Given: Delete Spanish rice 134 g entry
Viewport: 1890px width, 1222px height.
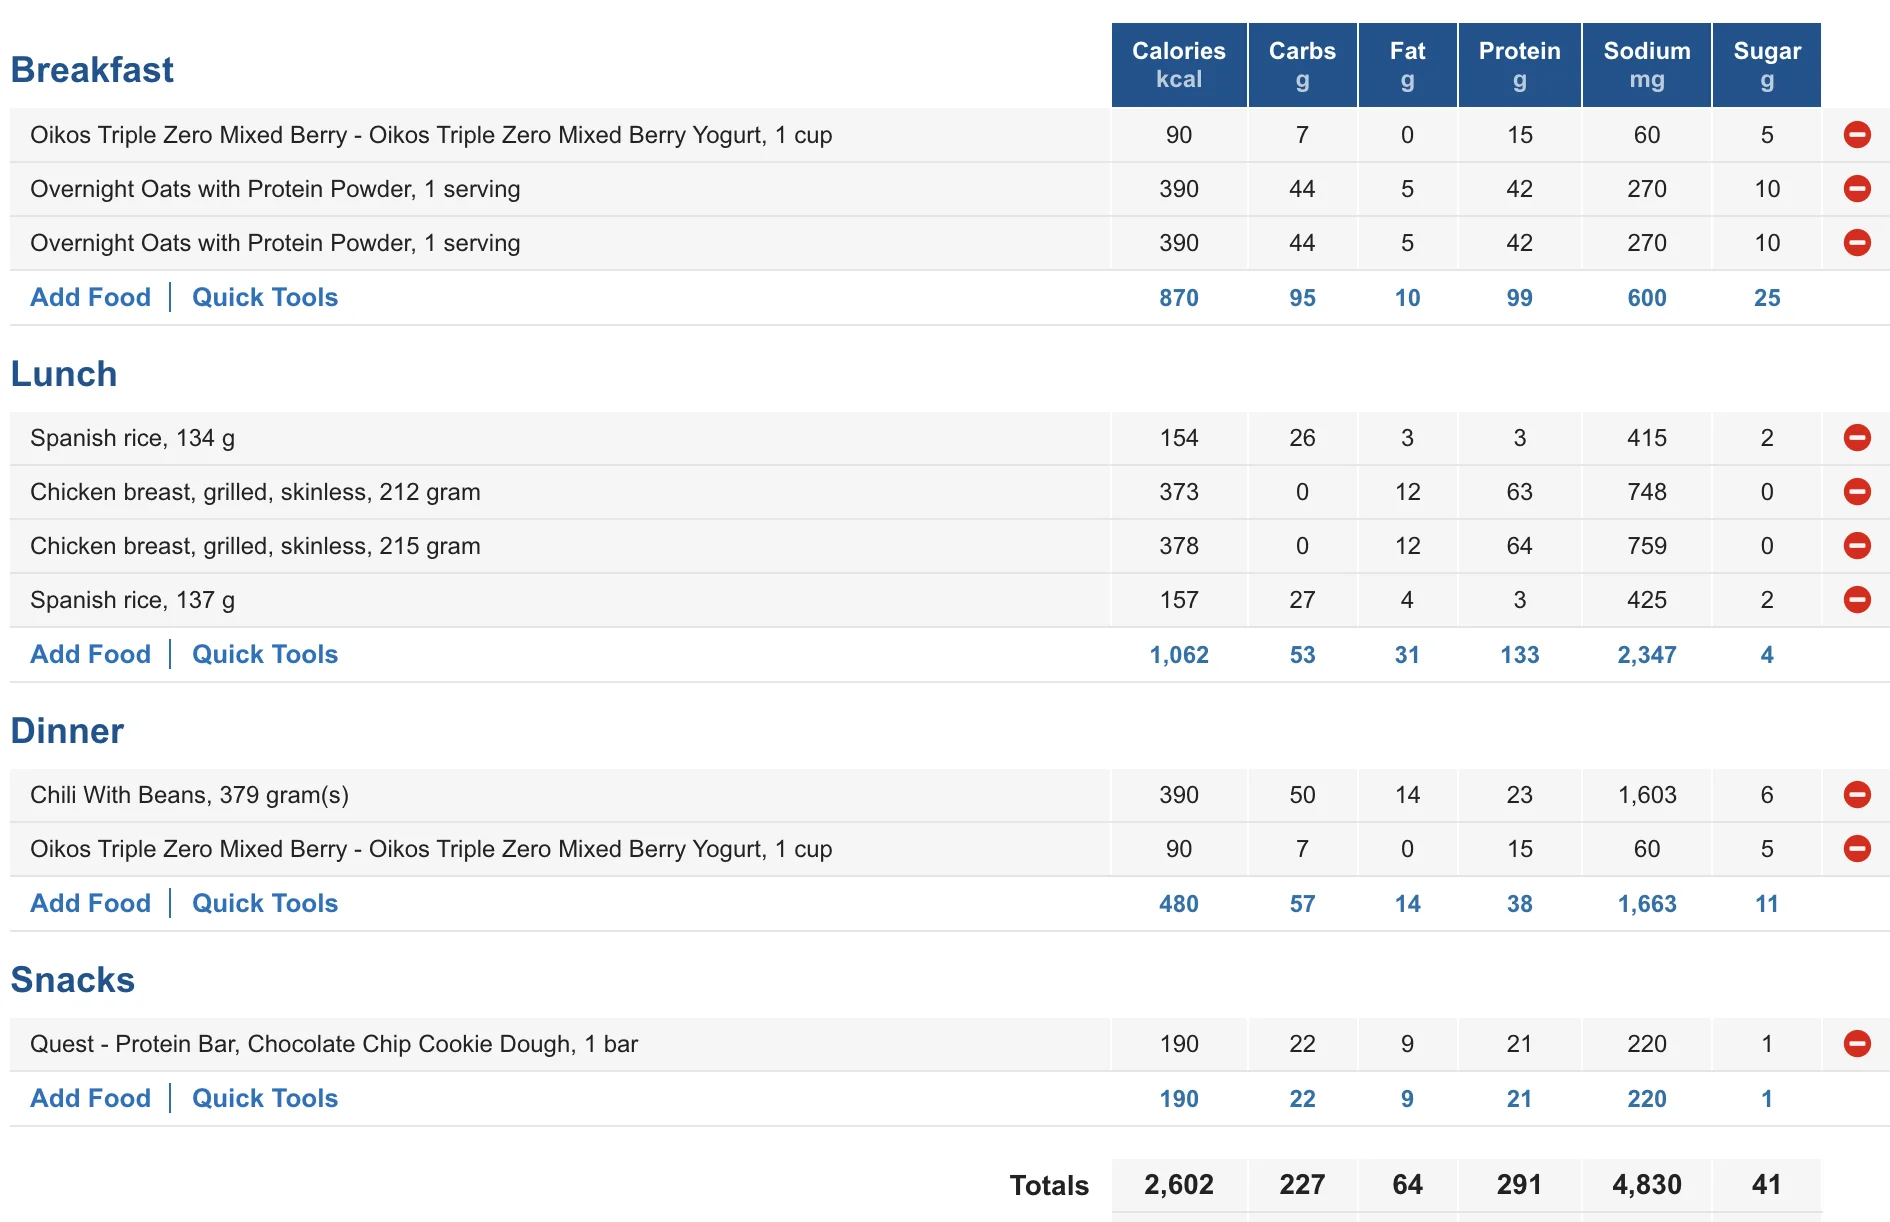Looking at the screenshot, I should [1857, 438].
